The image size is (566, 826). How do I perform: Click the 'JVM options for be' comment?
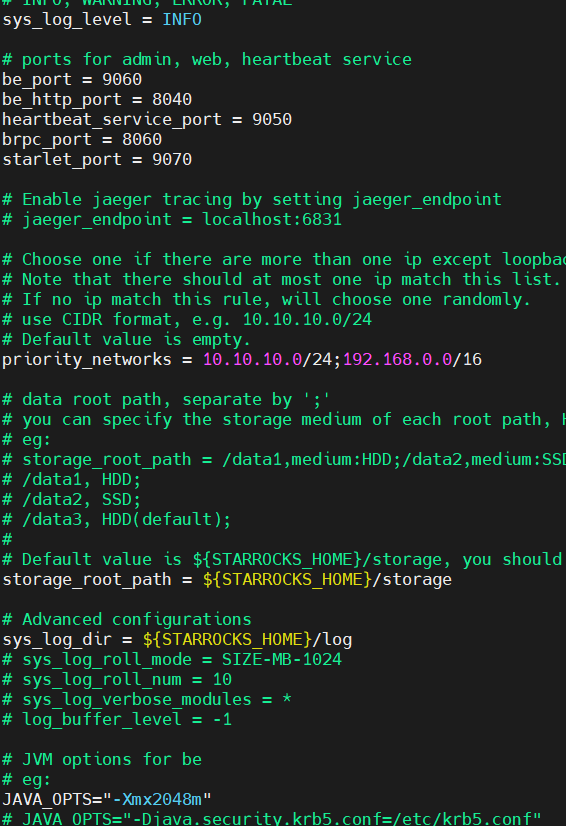click(x=102, y=760)
